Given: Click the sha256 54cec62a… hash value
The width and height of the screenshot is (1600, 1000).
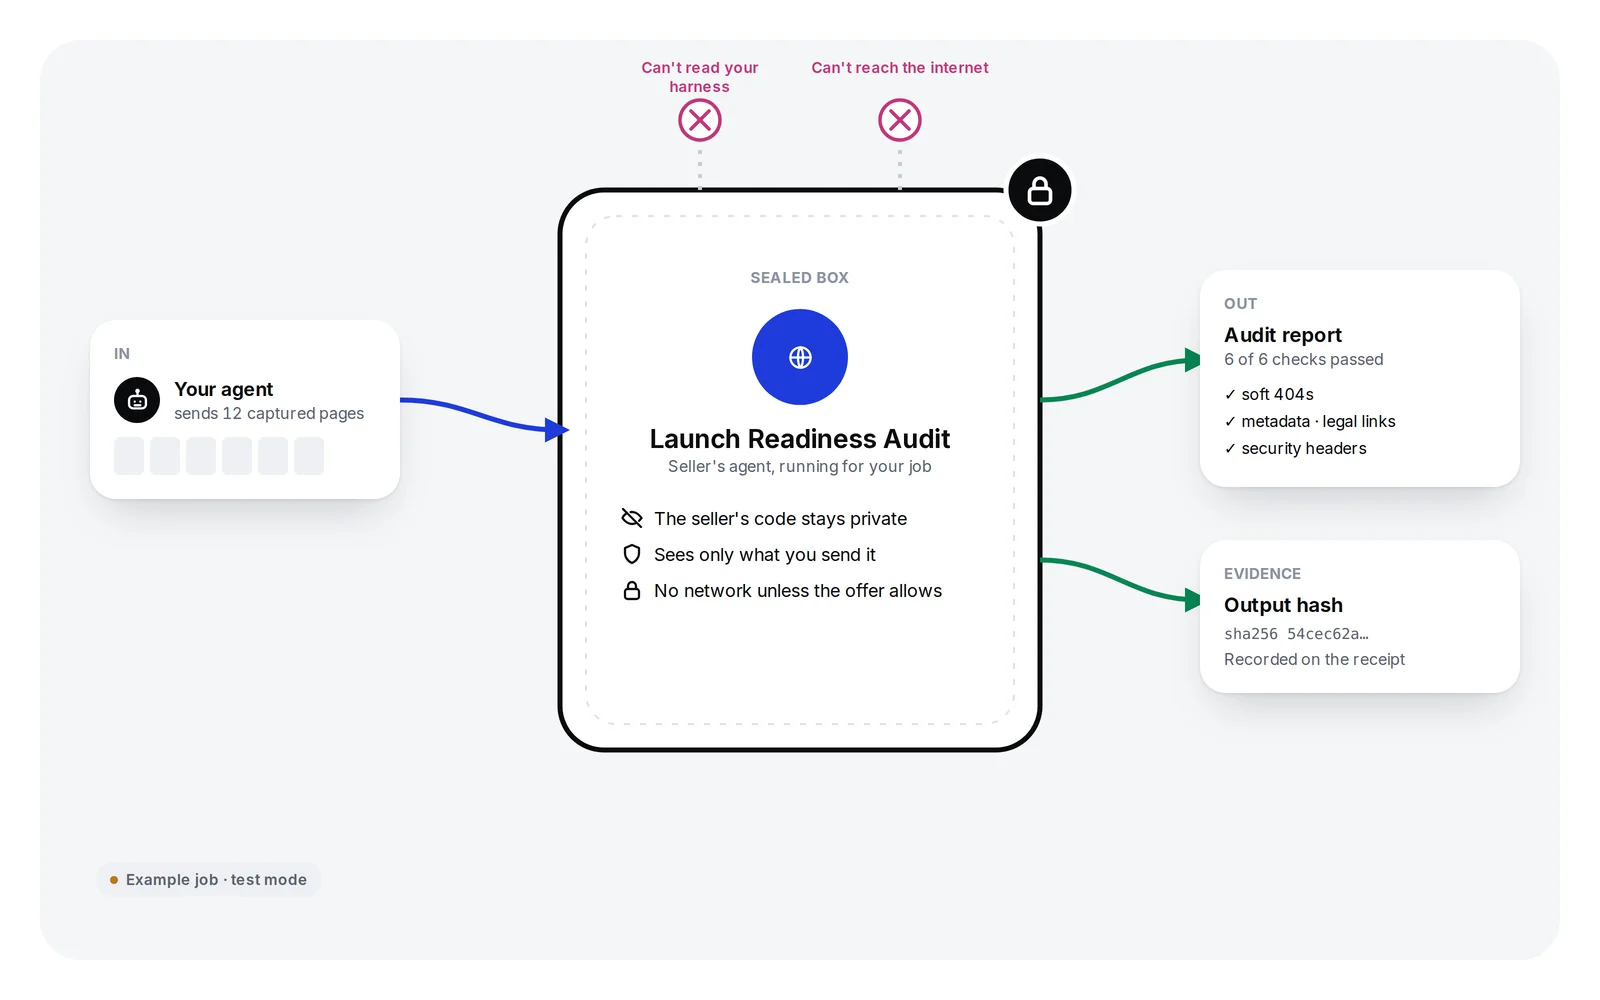Looking at the screenshot, I should pos(1296,634).
